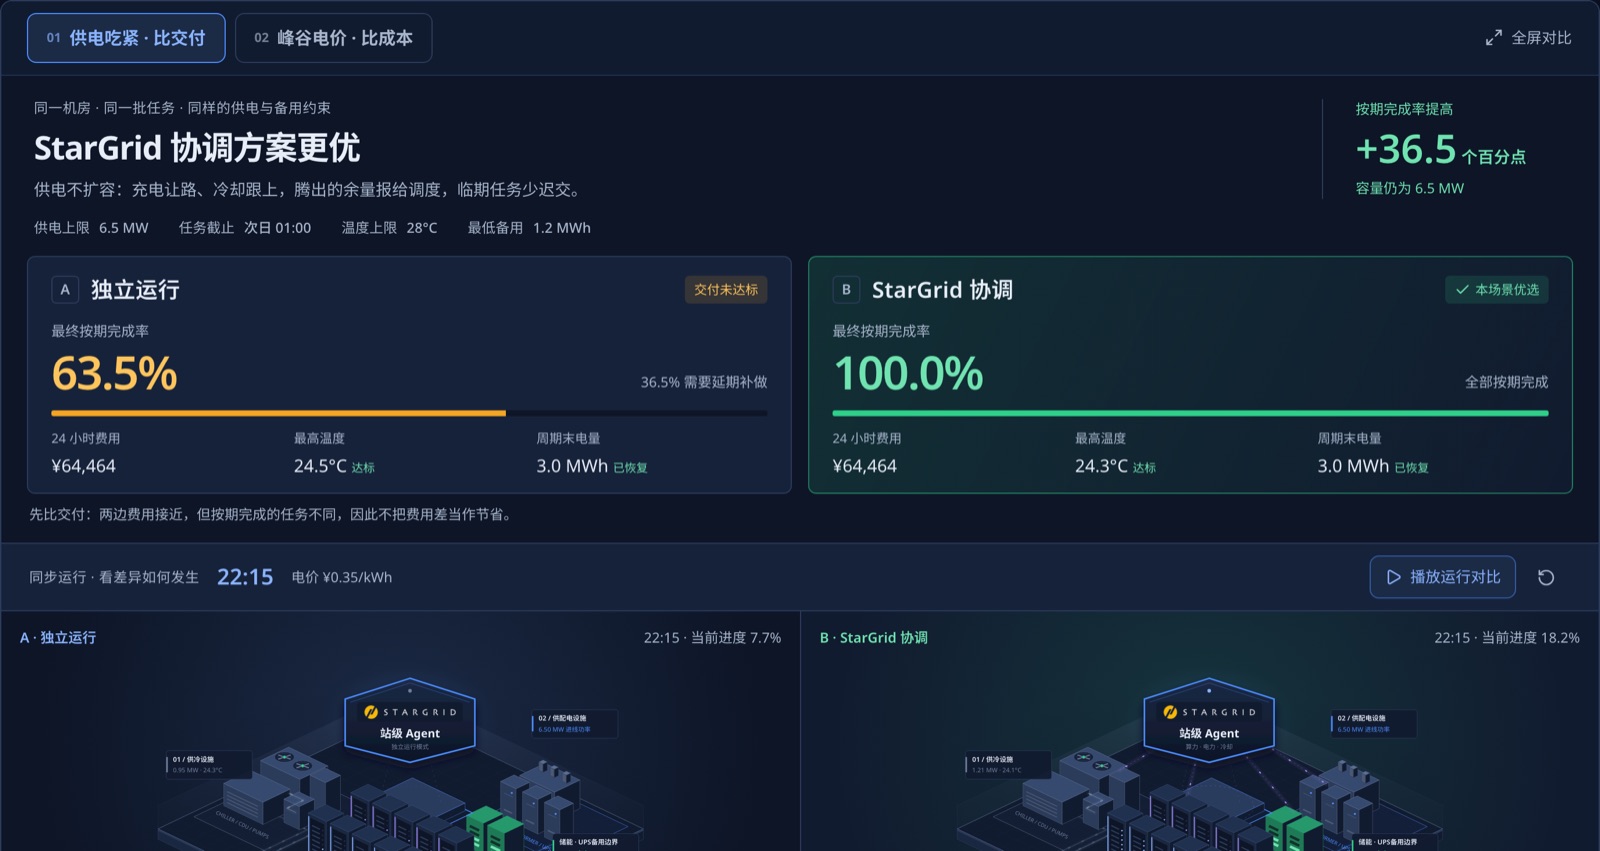Click the 播放运行对比 button
The width and height of the screenshot is (1600, 851).
point(1442,577)
